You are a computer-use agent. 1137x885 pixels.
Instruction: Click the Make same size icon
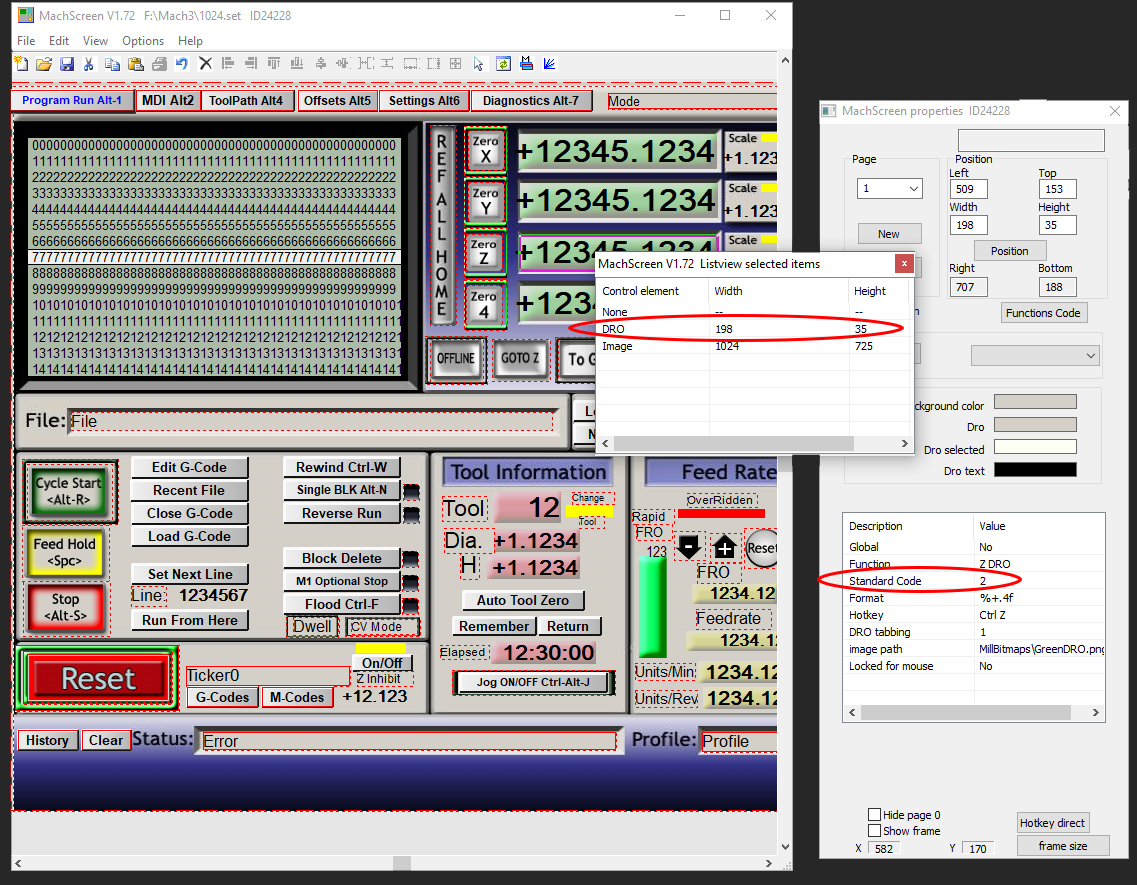[x=455, y=64]
